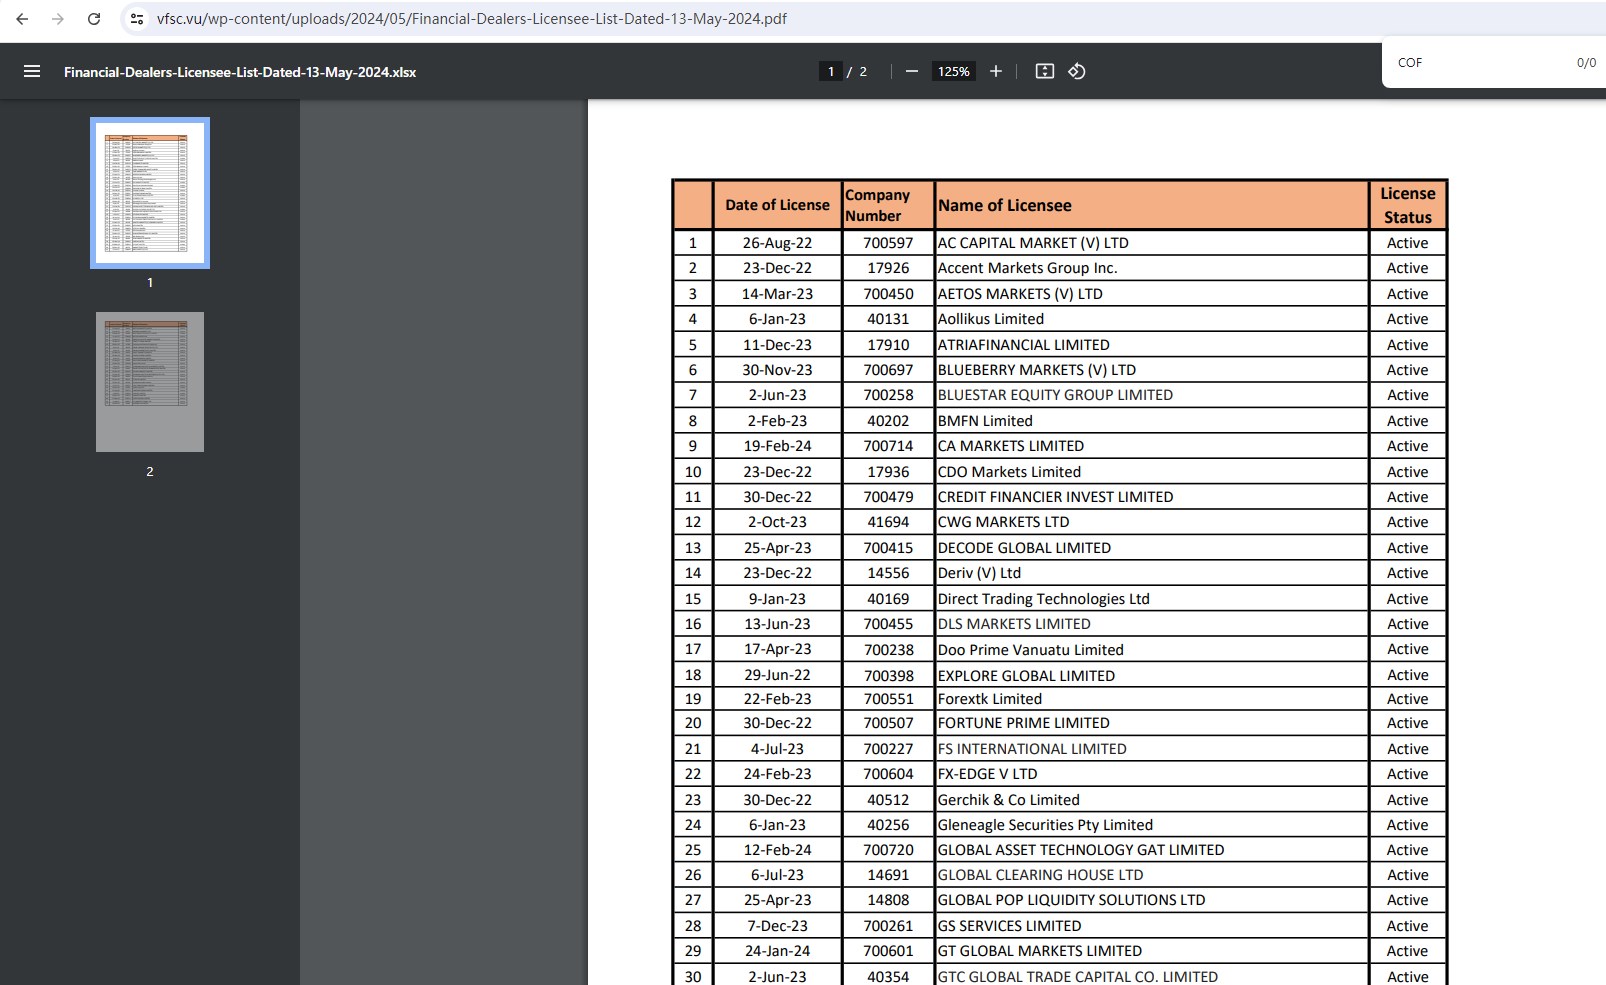Image resolution: width=1606 pixels, height=985 pixels.
Task: Toggle the PDF sidebar menu
Action: [x=32, y=72]
